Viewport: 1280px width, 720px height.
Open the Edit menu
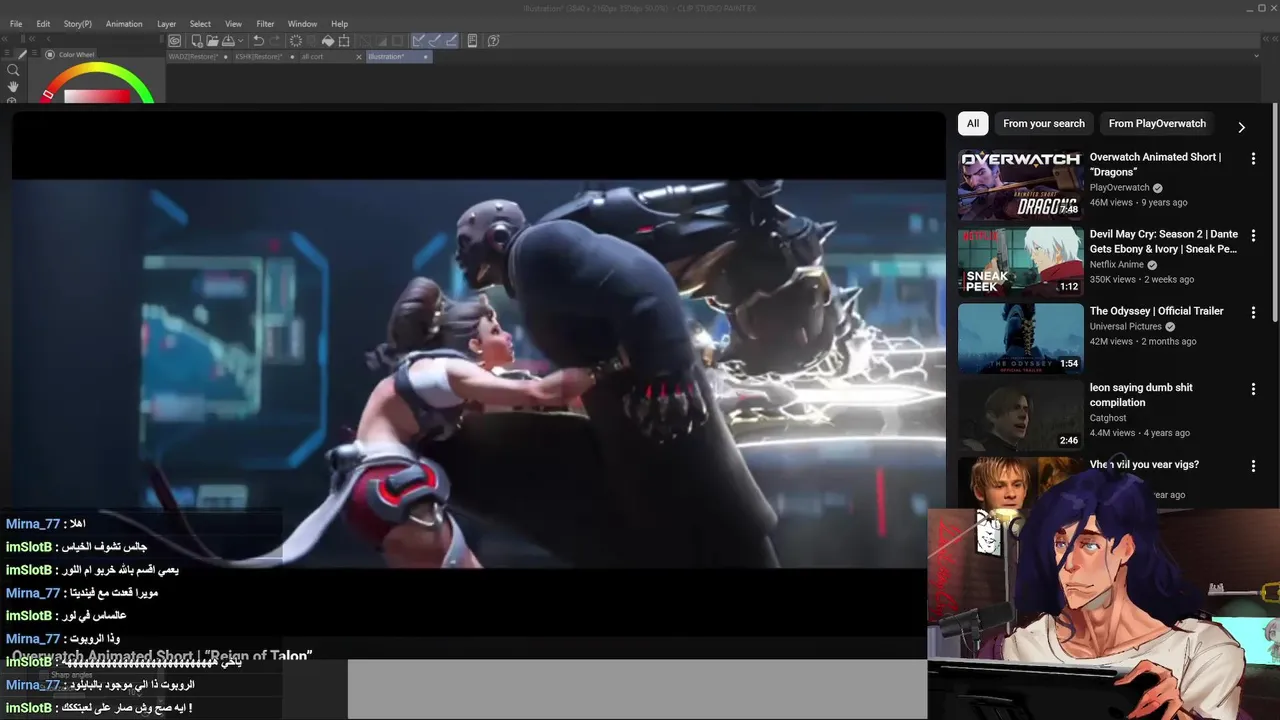coord(43,24)
